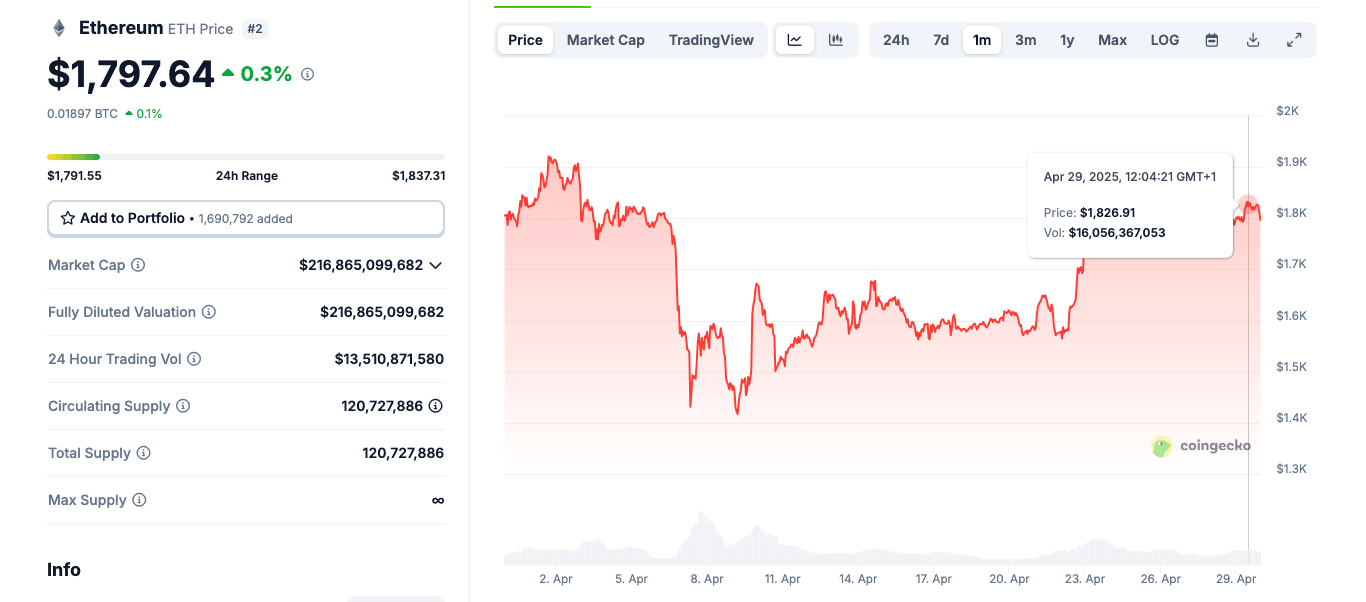Switch to the Market Cap chart tab
Viewport: 1366px width, 602px height.
(605, 39)
